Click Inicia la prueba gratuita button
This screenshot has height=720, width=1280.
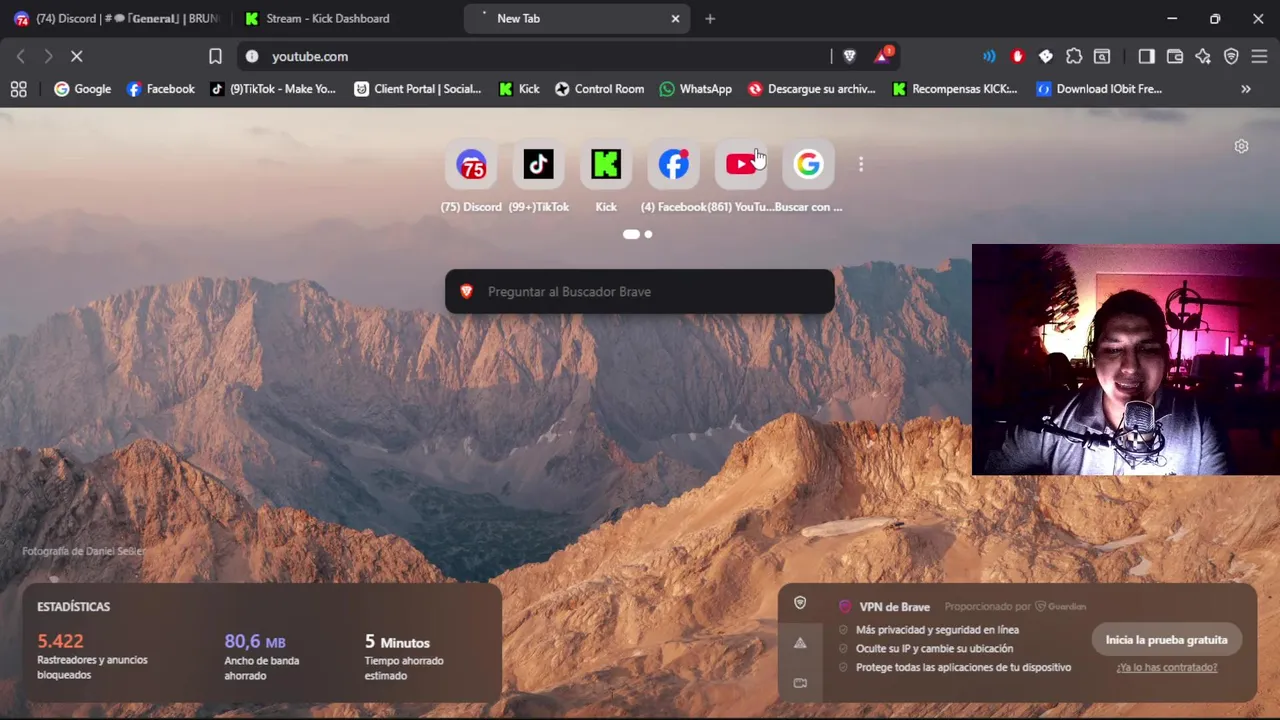1166,640
